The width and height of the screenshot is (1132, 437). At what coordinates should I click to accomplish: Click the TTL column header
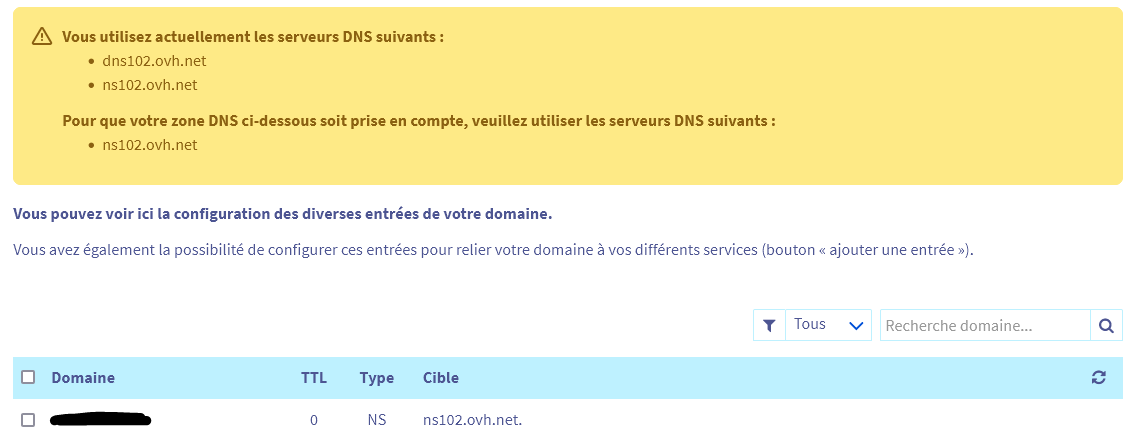314,378
